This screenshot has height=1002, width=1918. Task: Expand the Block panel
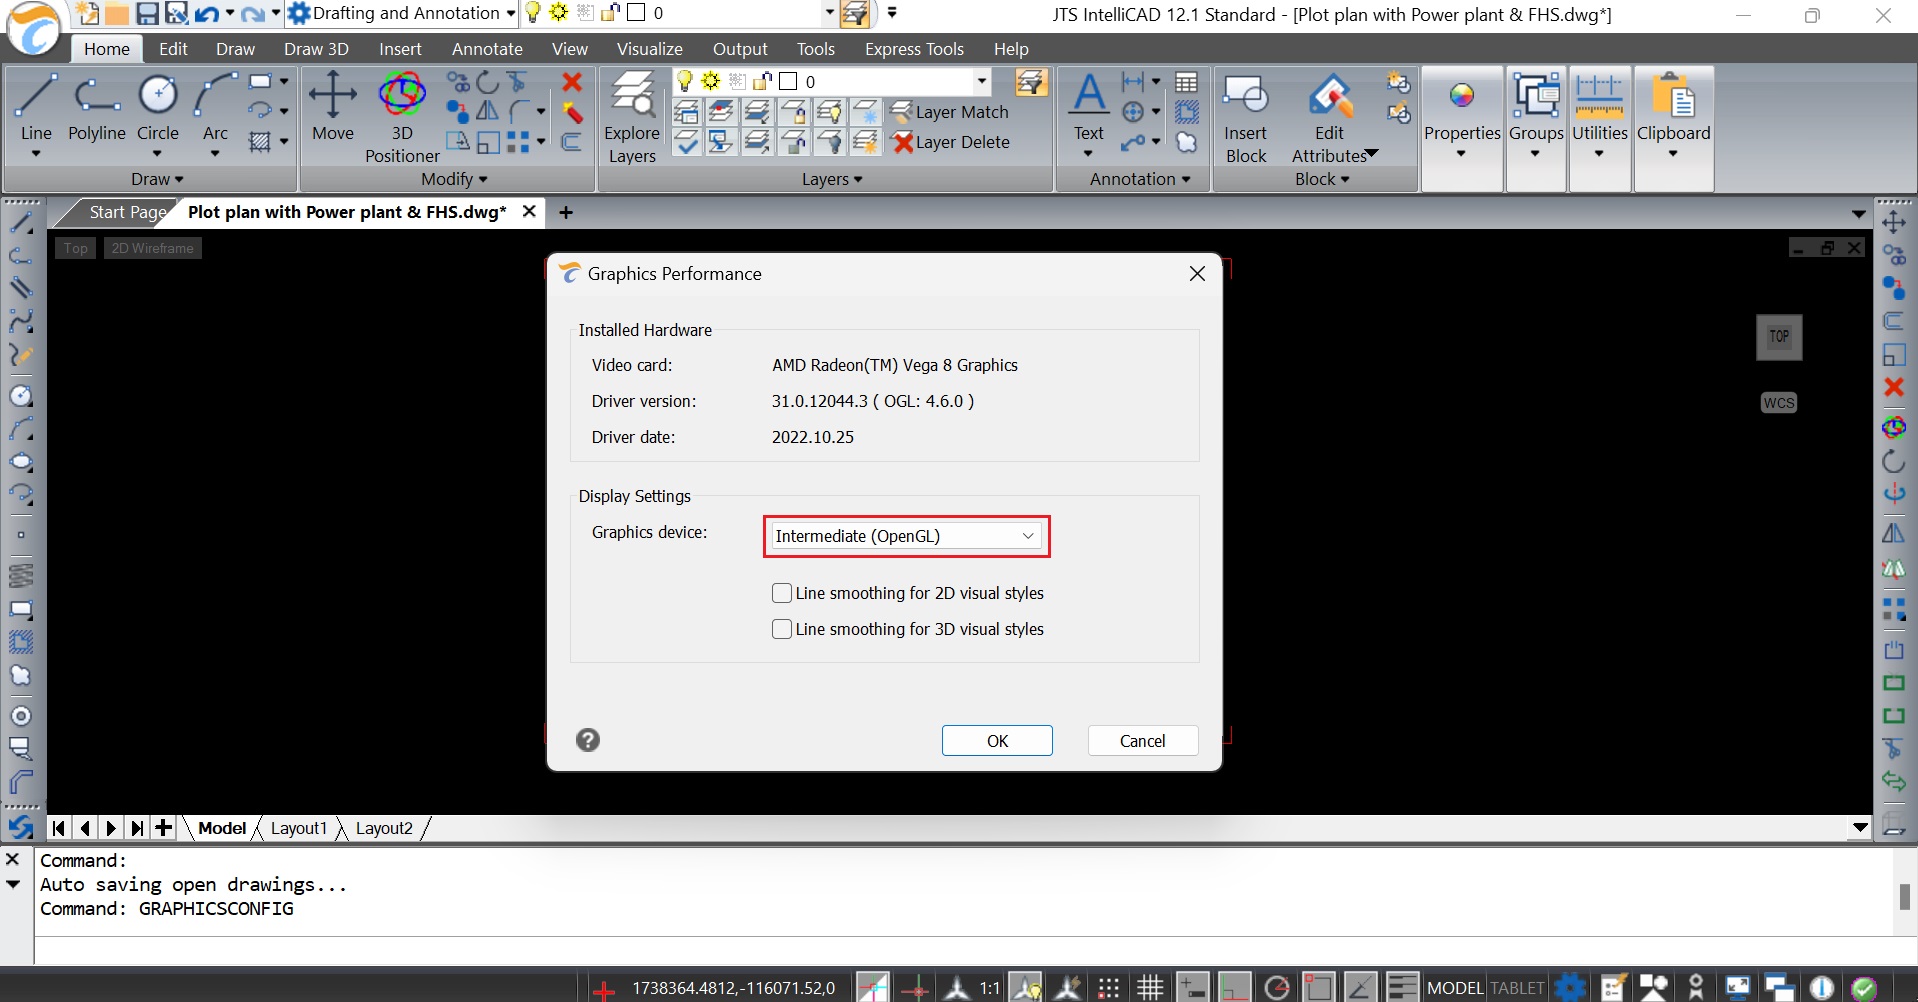(x=1322, y=179)
